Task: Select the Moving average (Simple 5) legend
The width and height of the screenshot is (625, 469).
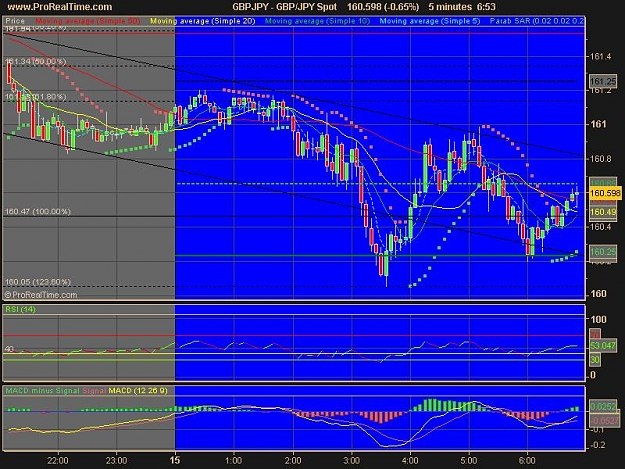Action: click(x=430, y=21)
